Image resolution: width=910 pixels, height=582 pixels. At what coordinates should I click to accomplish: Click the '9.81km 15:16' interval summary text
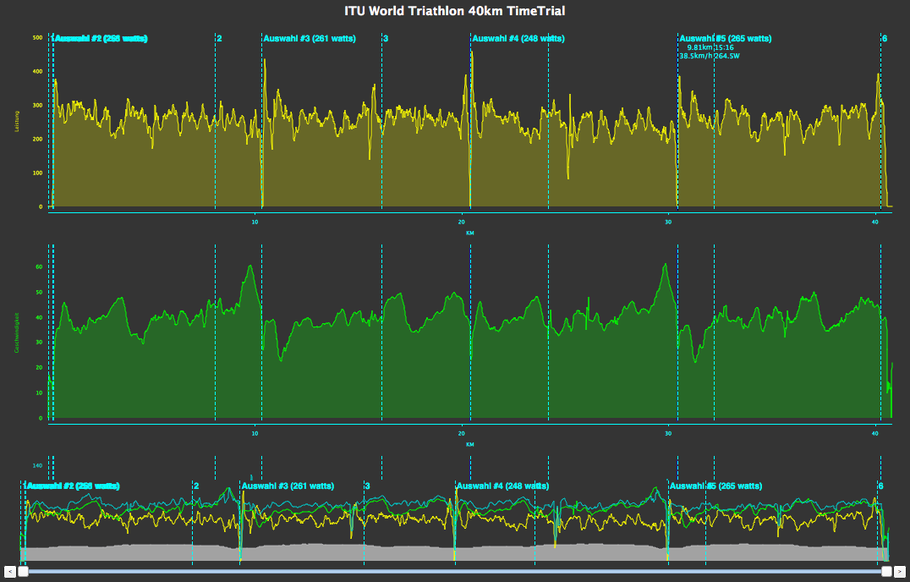pyautogui.click(x=710, y=48)
